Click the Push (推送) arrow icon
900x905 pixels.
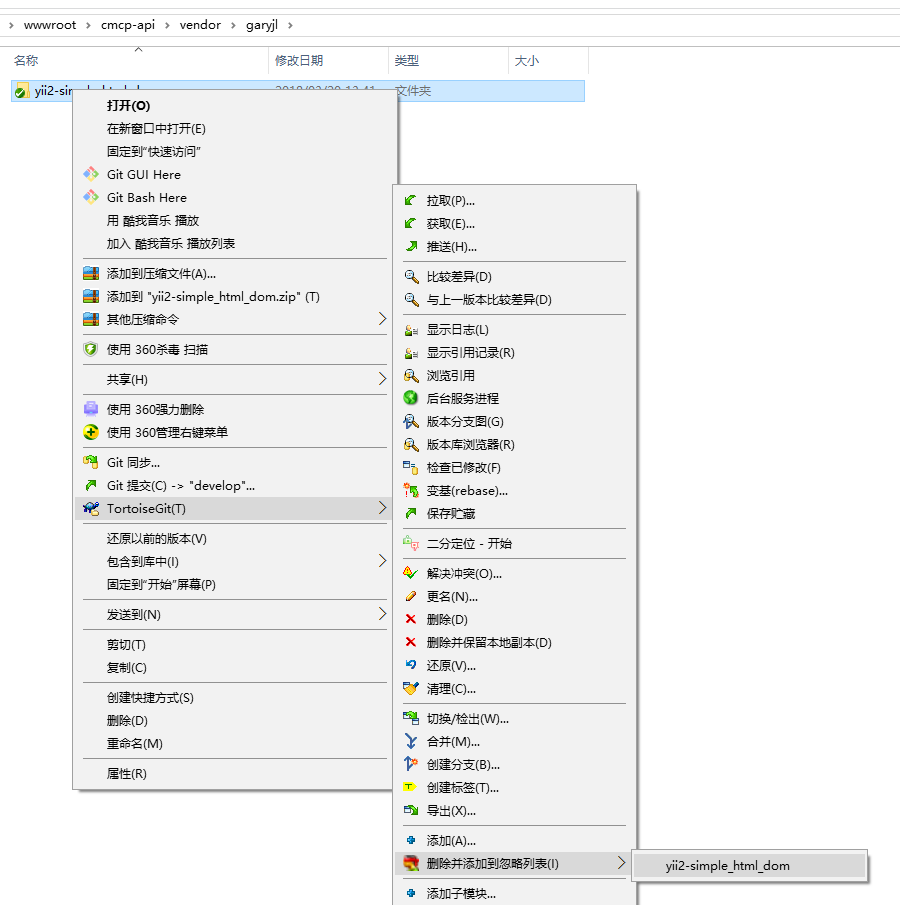pyautogui.click(x=410, y=246)
